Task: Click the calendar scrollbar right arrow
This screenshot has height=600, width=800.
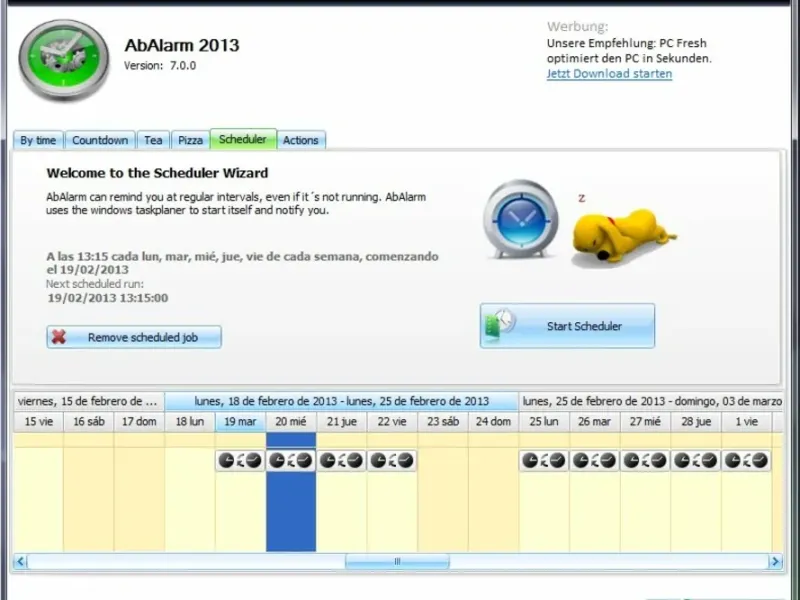Action: pos(775,562)
